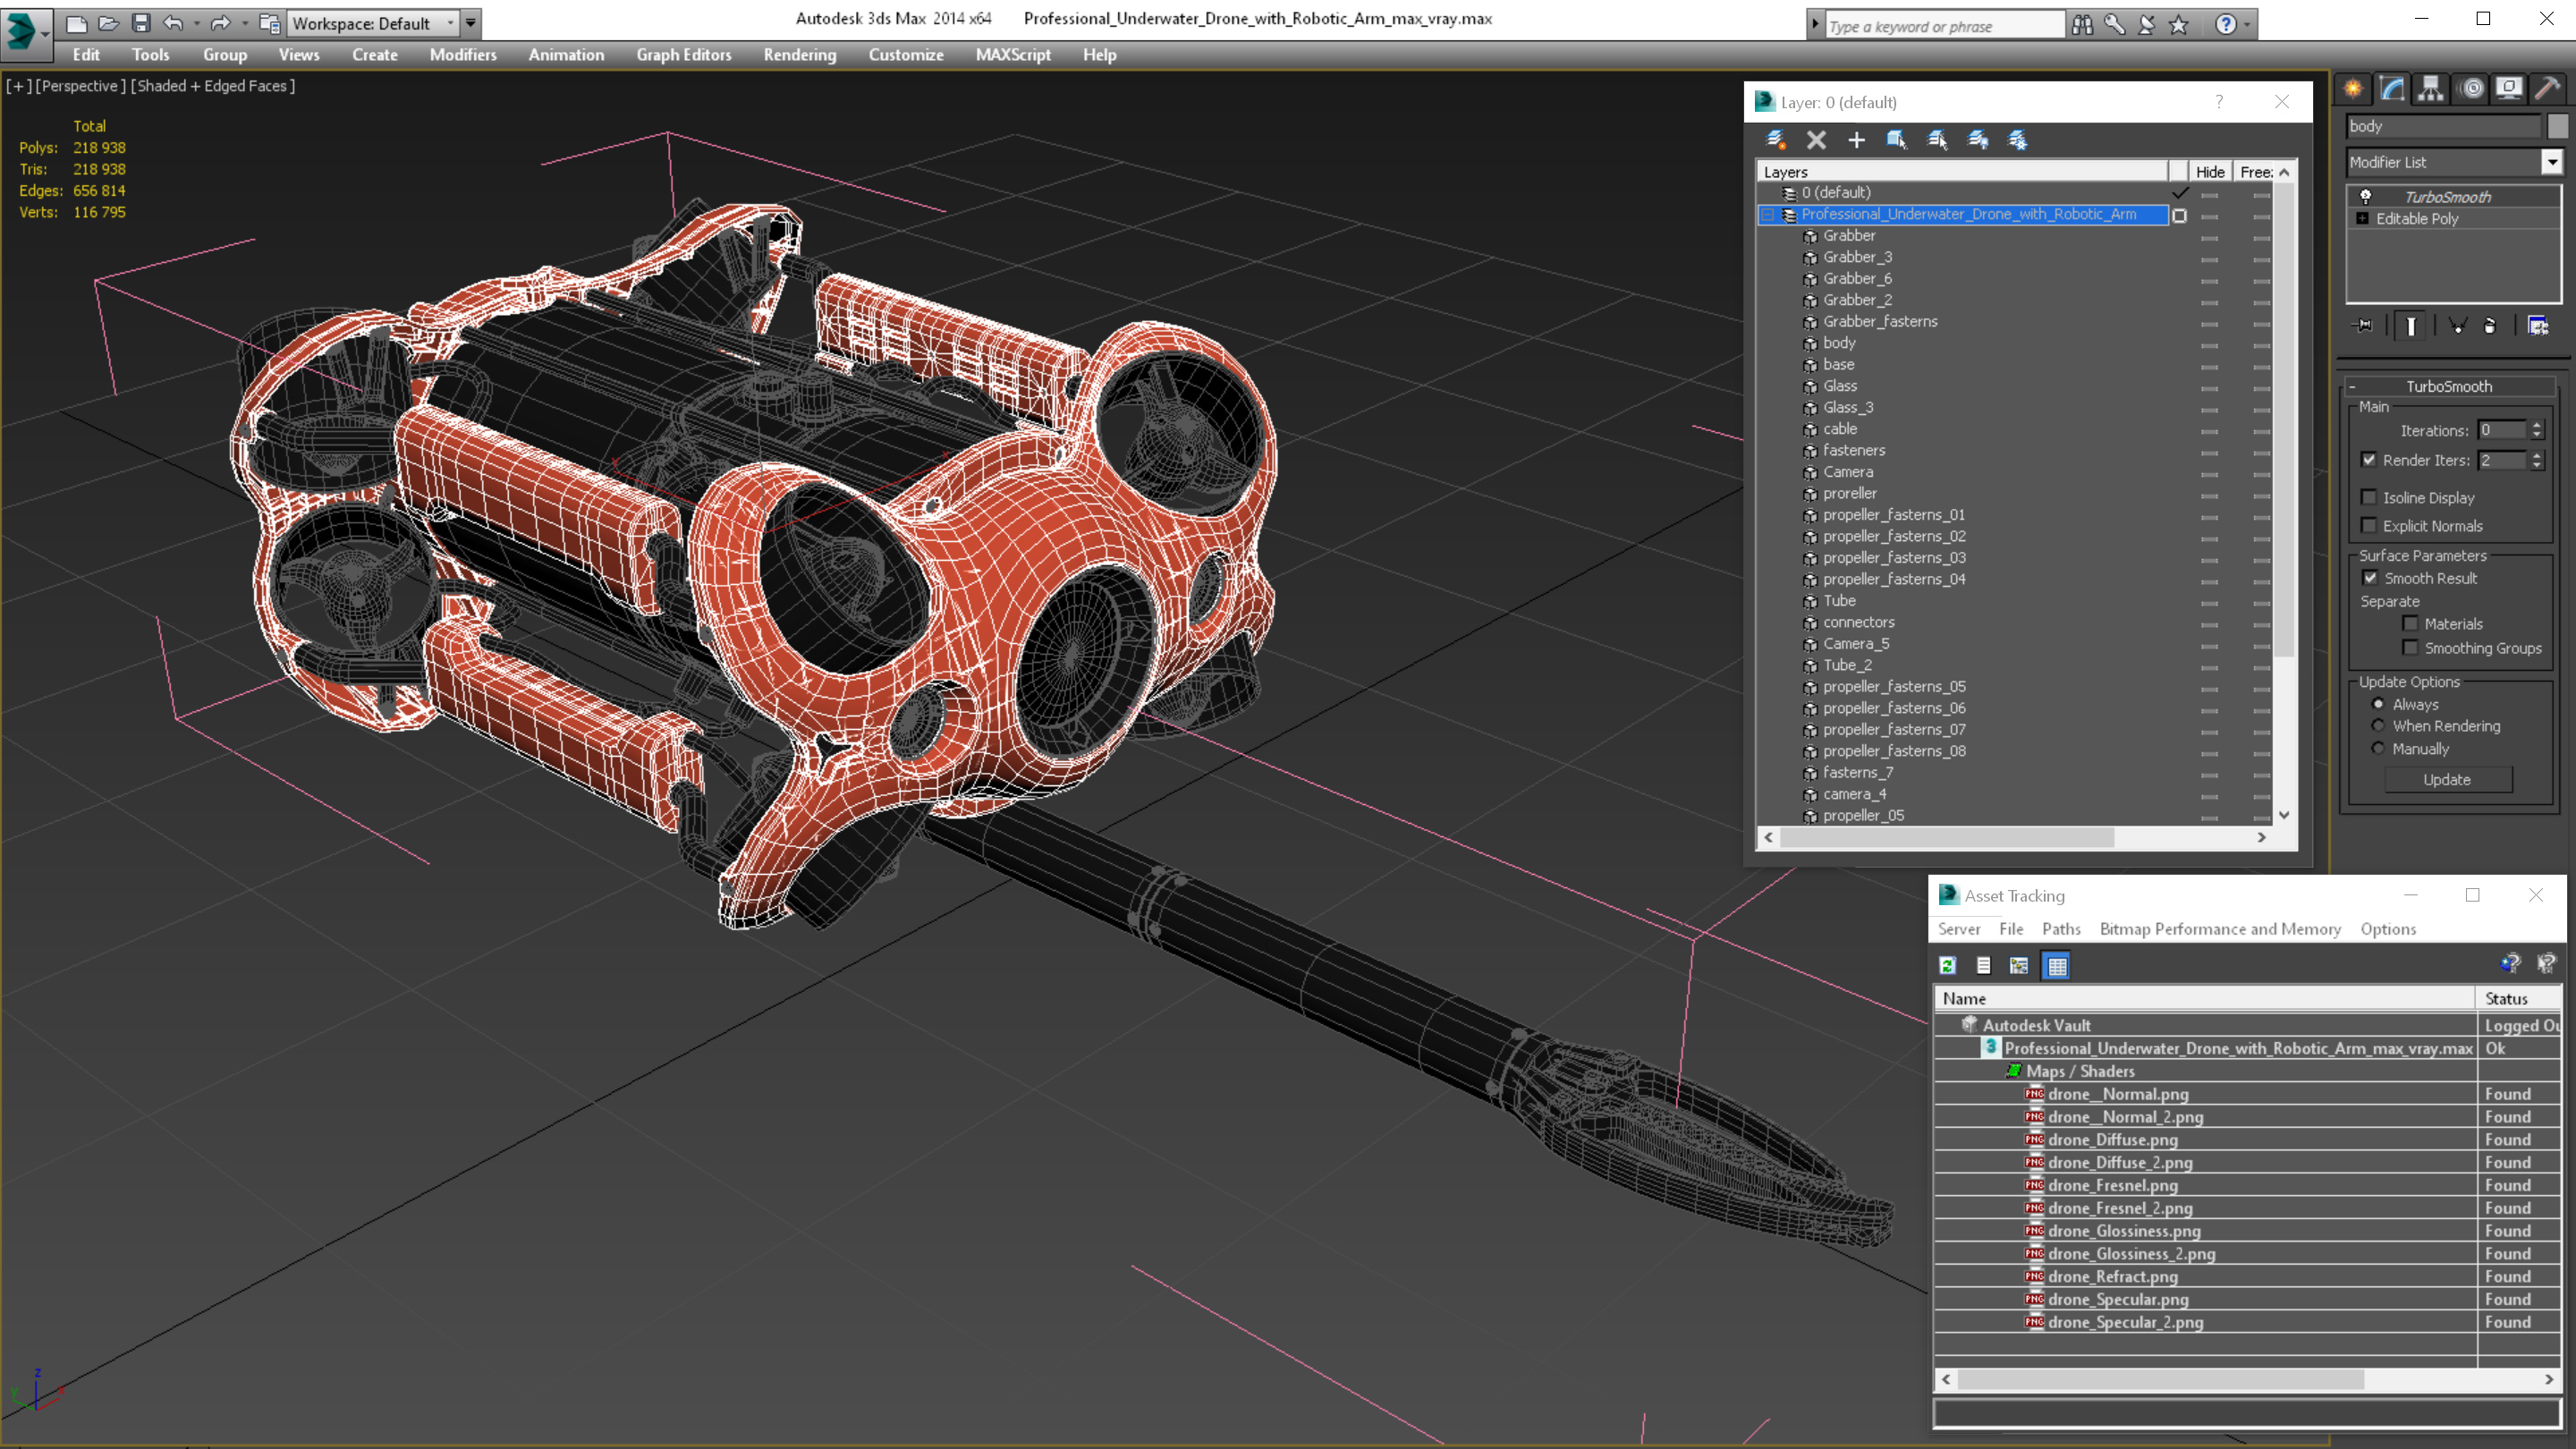Click the Help question mark icon
2576x1449 pixels.
click(2225, 25)
